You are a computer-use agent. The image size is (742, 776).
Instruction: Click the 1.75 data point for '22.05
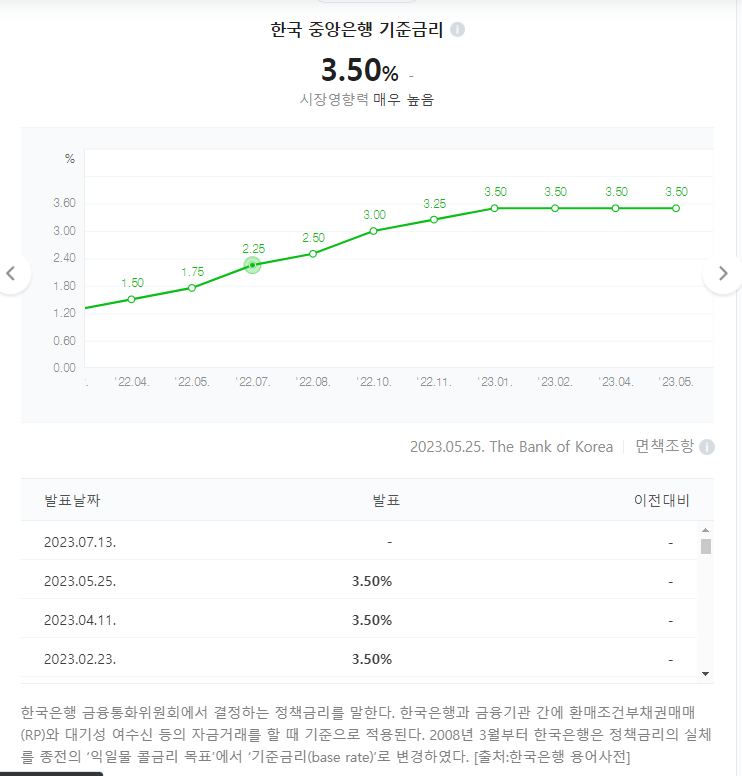(192, 288)
